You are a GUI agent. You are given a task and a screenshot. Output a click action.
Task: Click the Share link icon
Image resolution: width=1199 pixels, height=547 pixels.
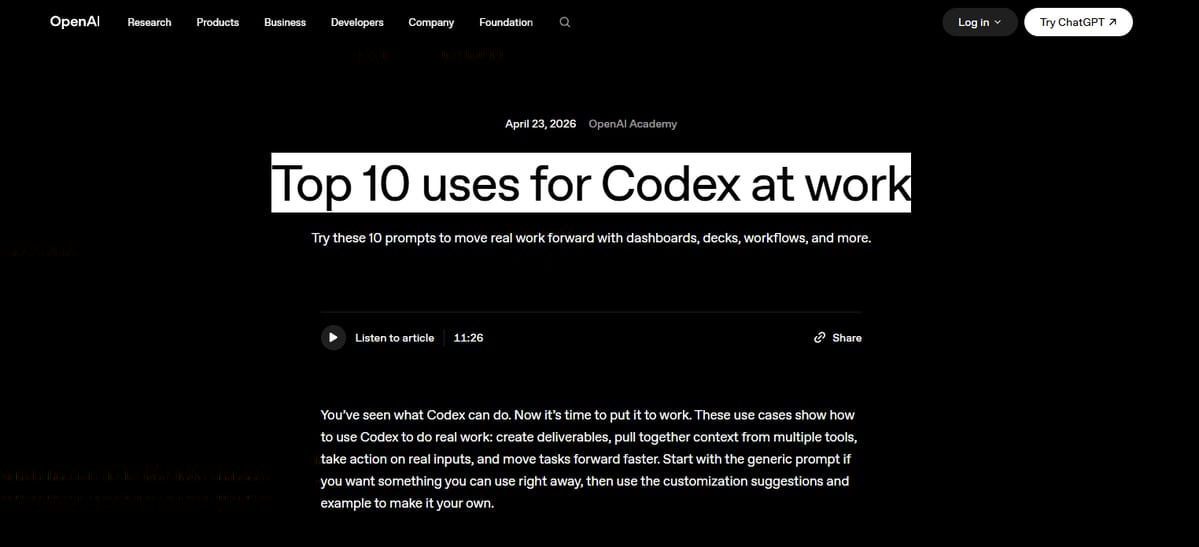820,337
